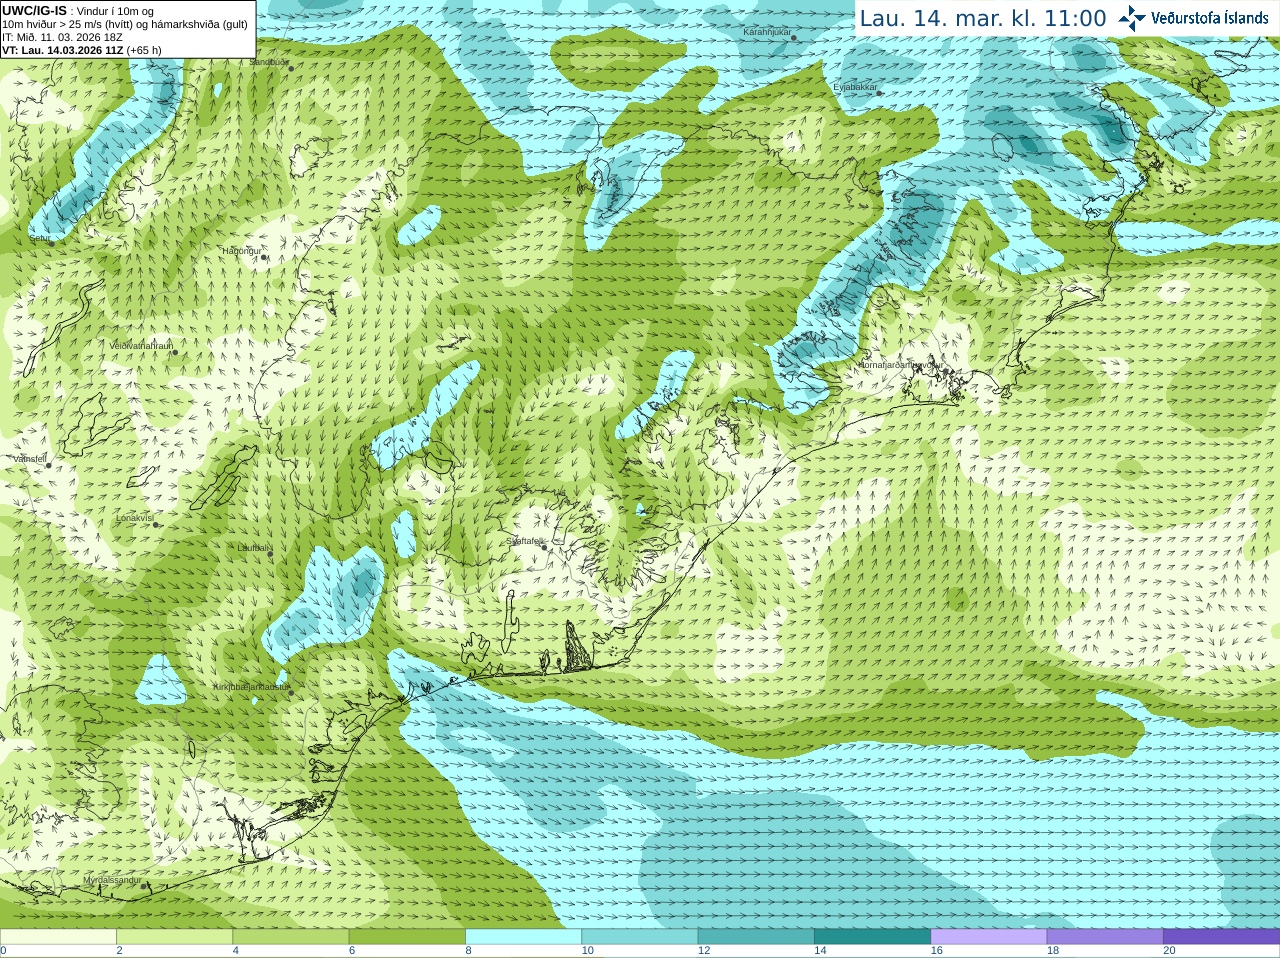This screenshot has width=1280, height=958.
Task: Click the Vatnsfell station marker dot
Action: [48, 465]
